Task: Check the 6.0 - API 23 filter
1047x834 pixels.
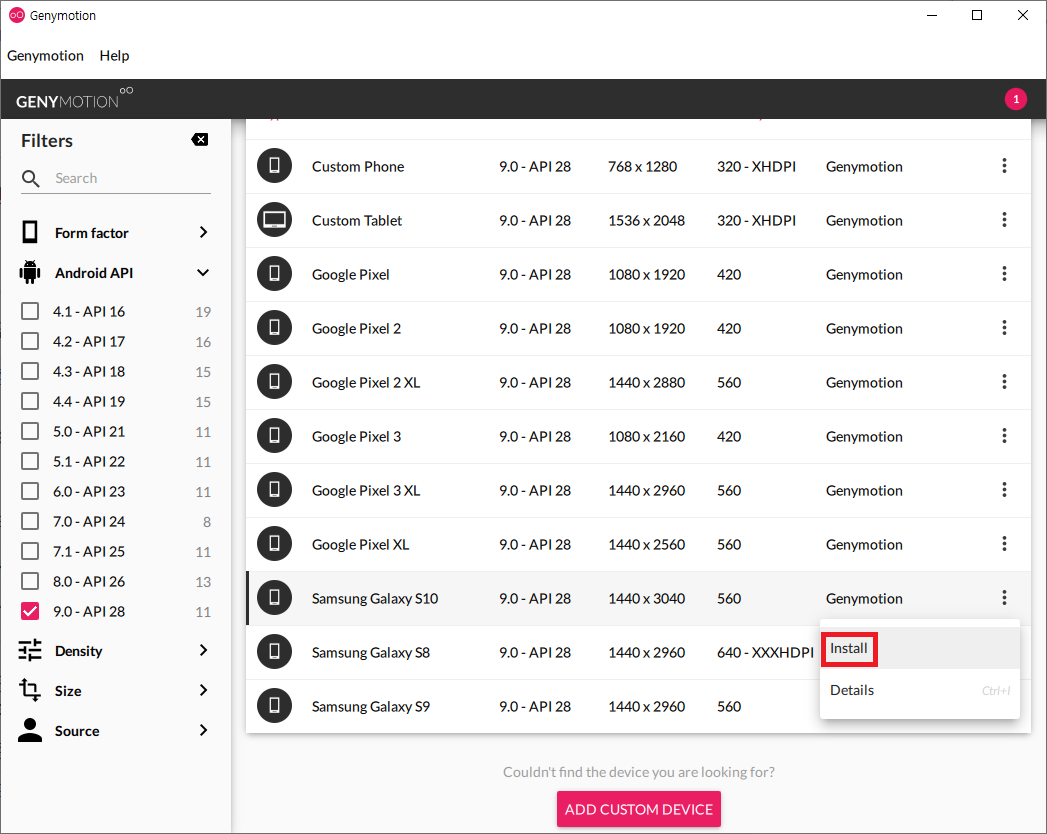Action: click(x=30, y=491)
